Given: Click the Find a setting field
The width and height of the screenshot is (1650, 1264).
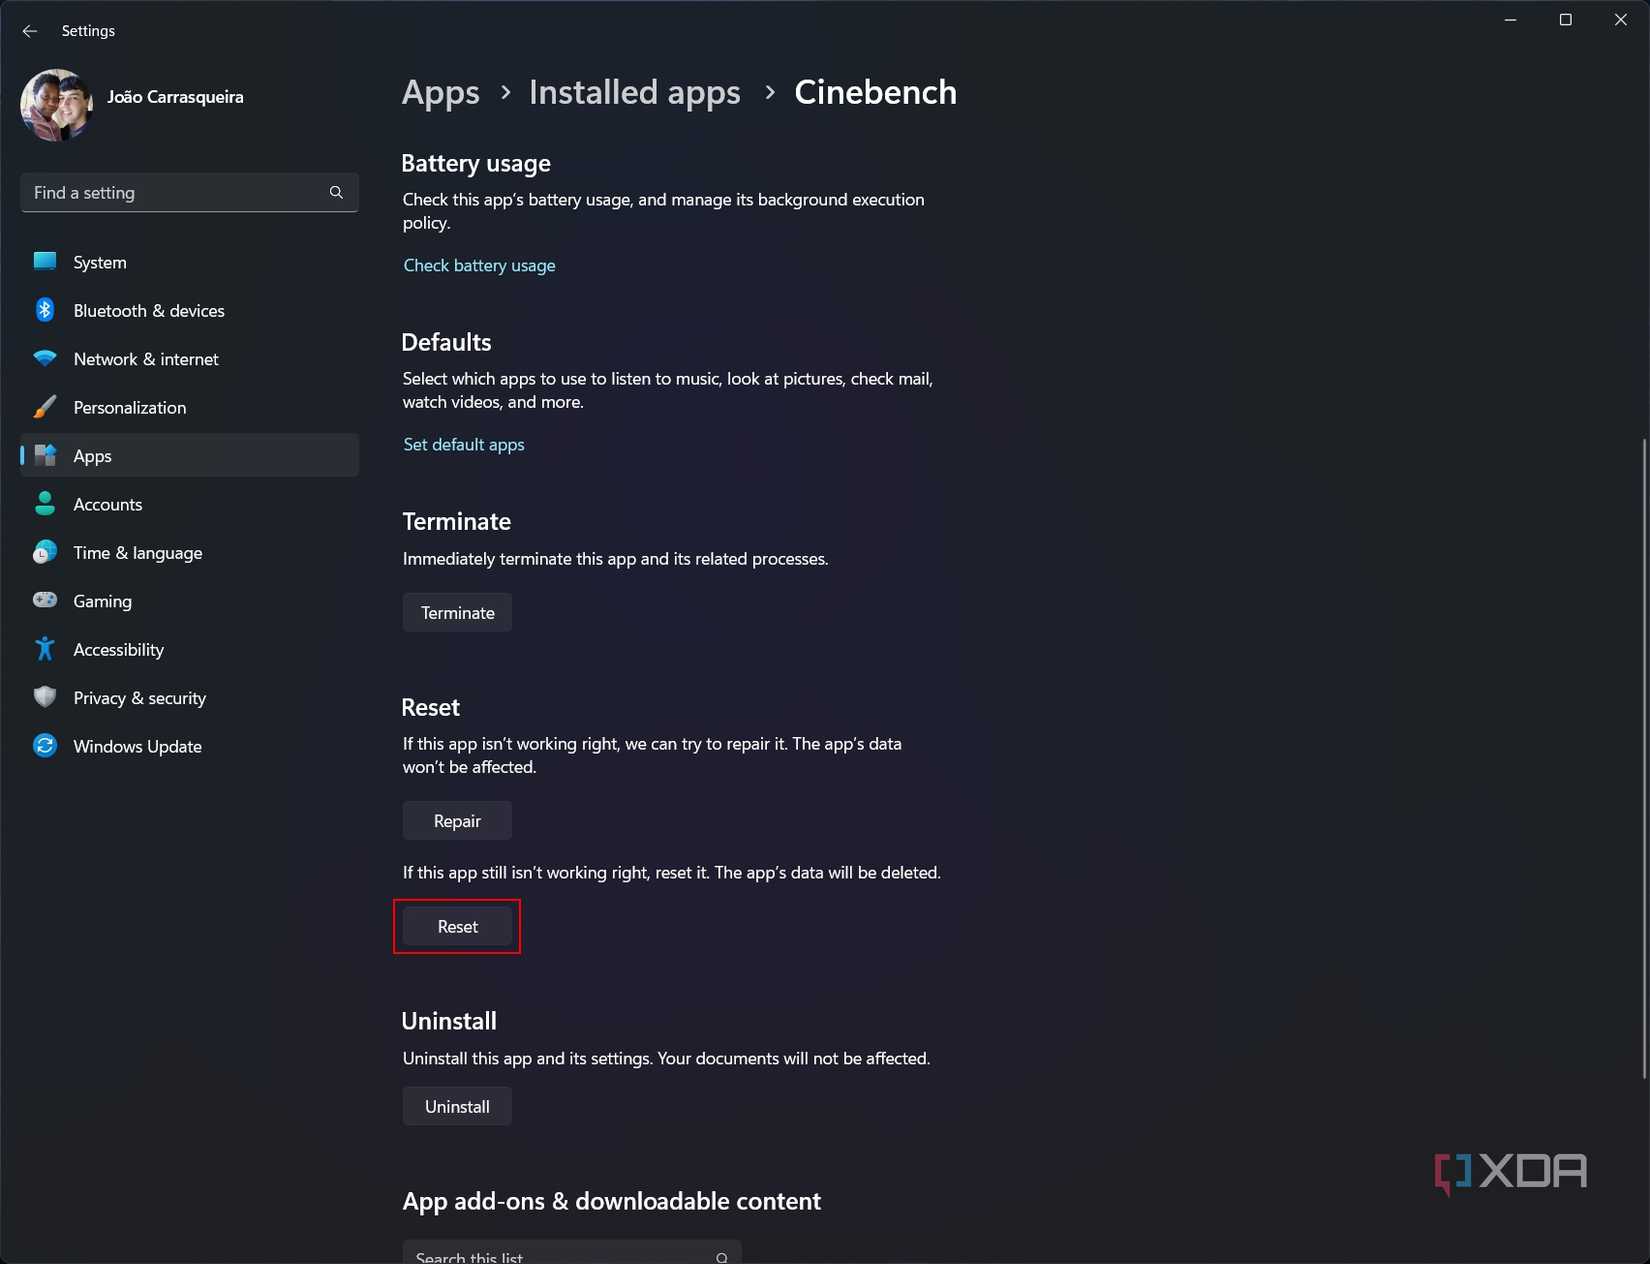Looking at the screenshot, I should click(x=175, y=192).
